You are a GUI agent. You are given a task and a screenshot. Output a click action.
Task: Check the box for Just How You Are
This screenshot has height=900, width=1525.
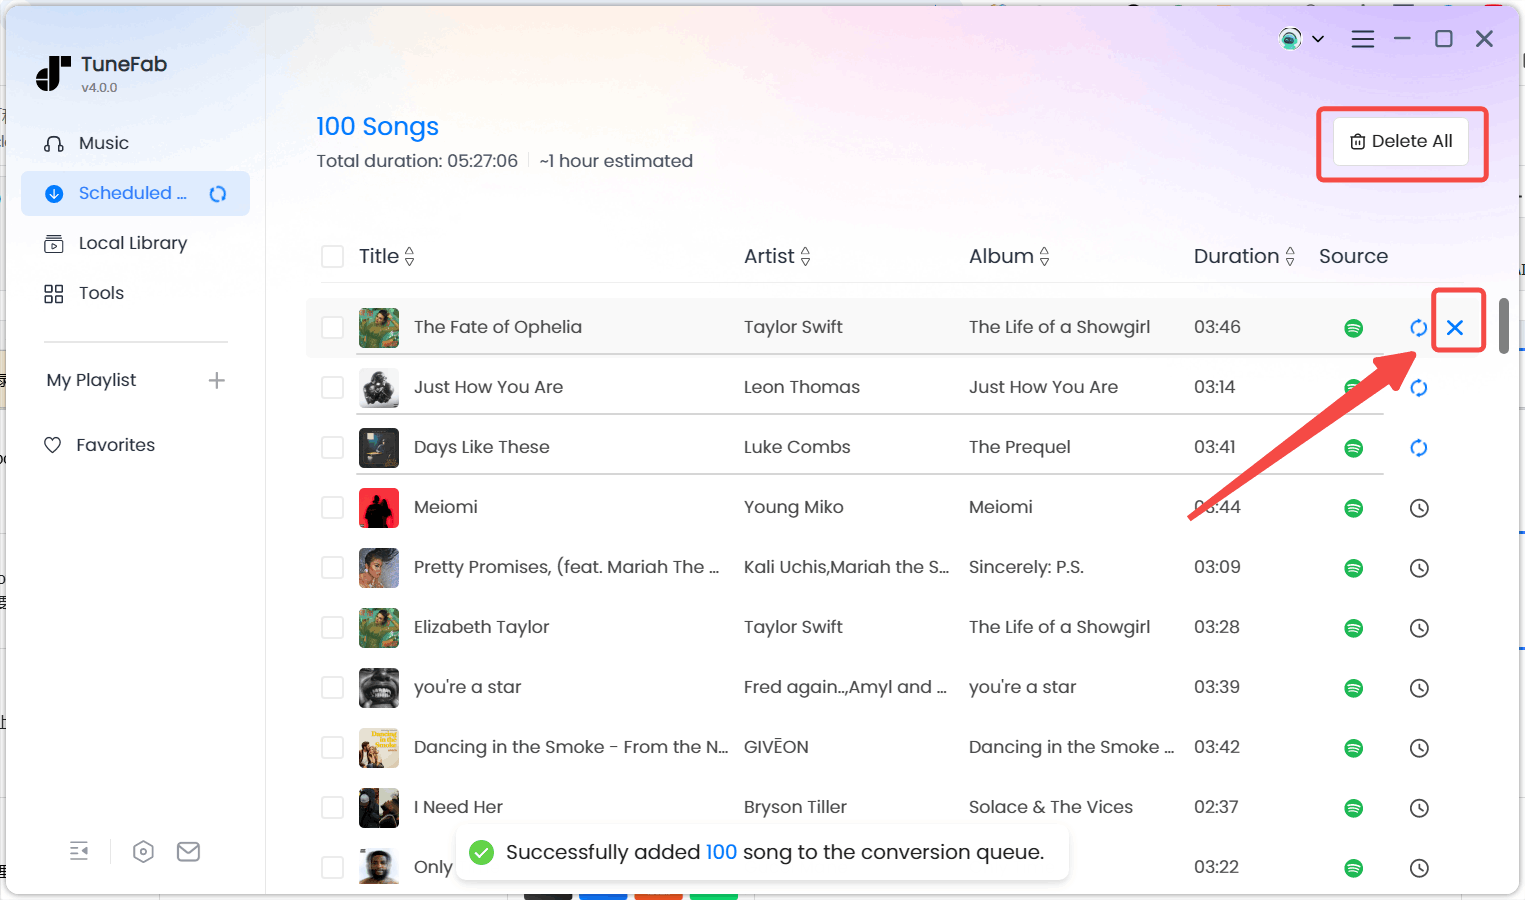point(332,388)
